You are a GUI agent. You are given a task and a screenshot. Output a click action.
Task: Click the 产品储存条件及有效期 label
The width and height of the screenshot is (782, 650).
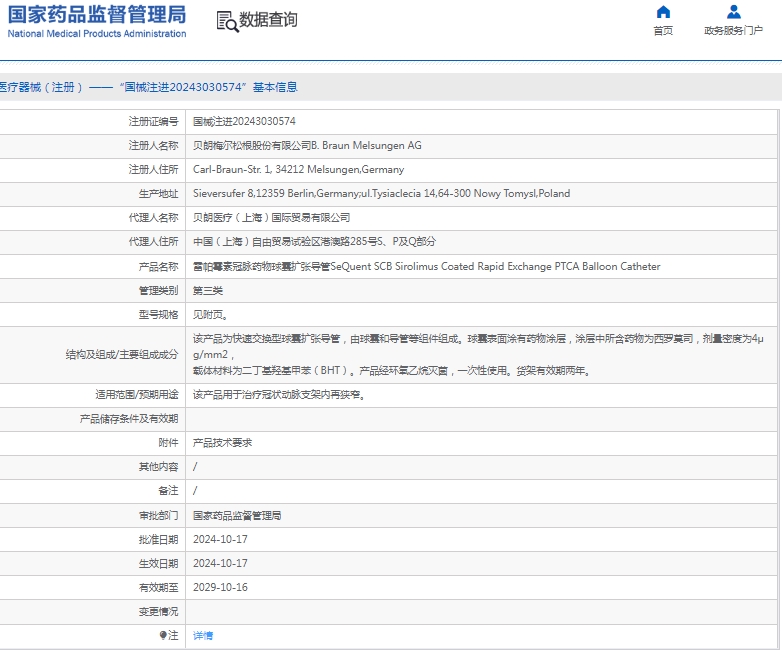pyautogui.click(x=129, y=419)
